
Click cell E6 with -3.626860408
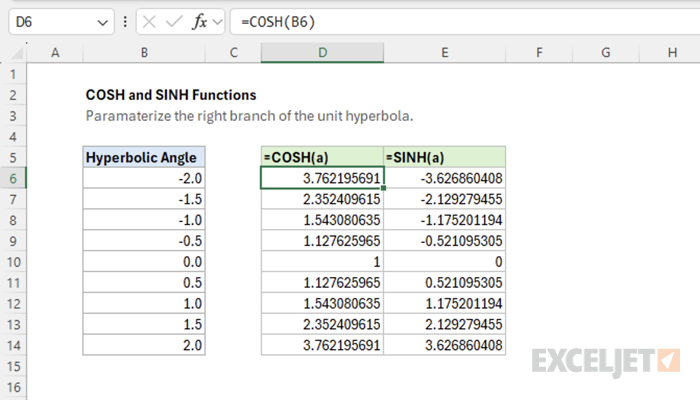445,179
